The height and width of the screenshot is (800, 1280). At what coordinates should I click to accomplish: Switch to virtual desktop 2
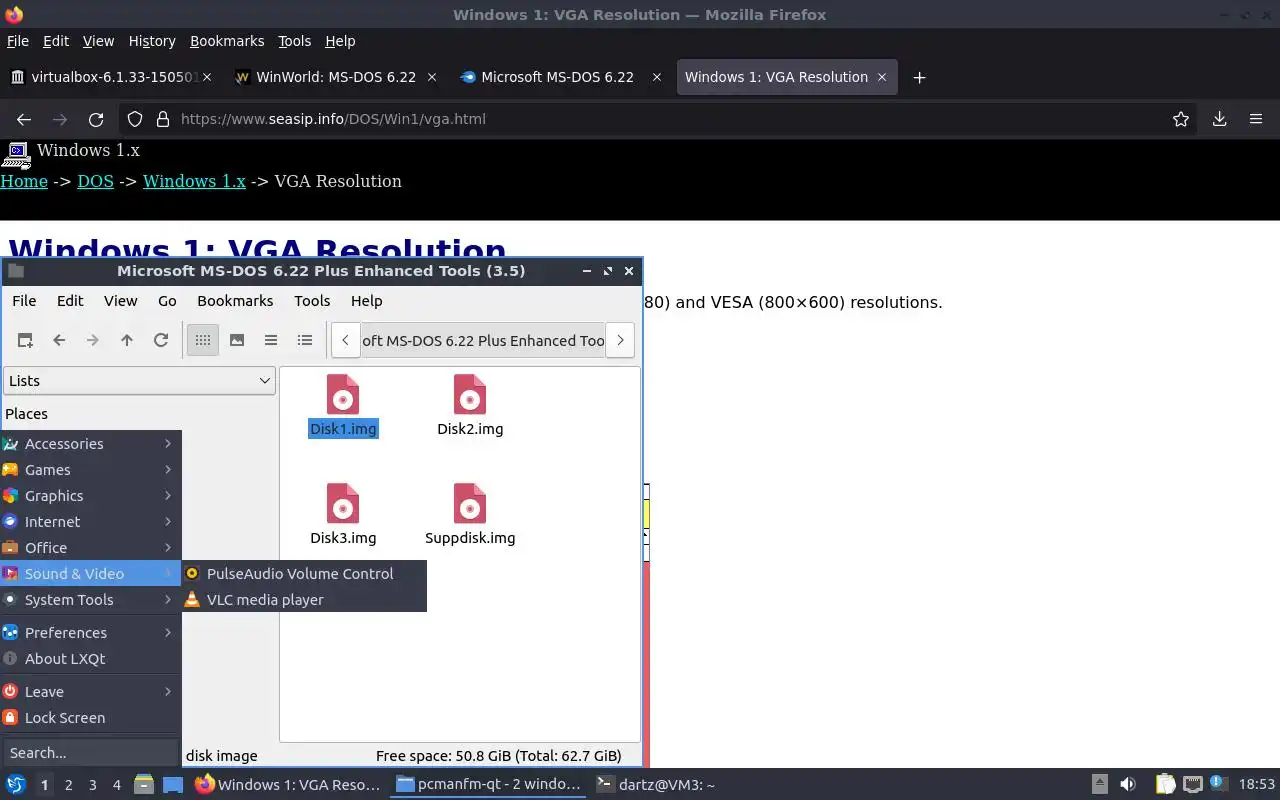[x=68, y=785]
